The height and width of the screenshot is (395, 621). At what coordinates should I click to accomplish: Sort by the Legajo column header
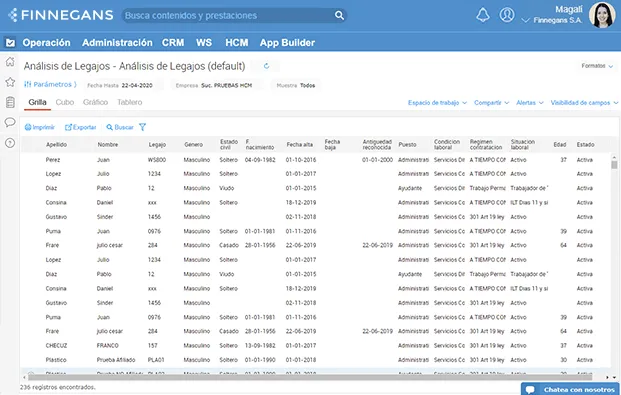coord(157,145)
